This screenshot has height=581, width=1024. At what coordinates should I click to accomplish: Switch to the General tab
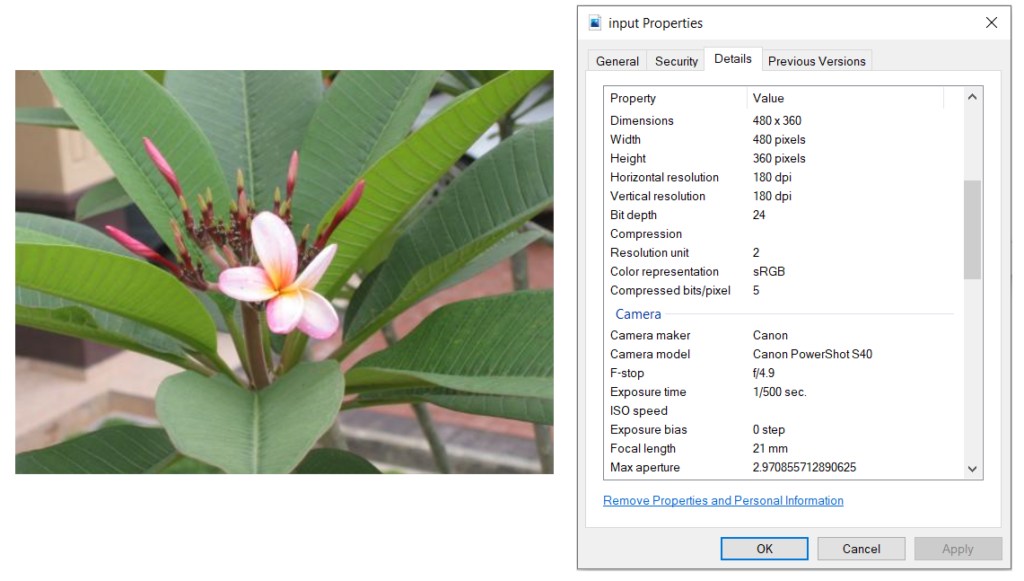[617, 61]
